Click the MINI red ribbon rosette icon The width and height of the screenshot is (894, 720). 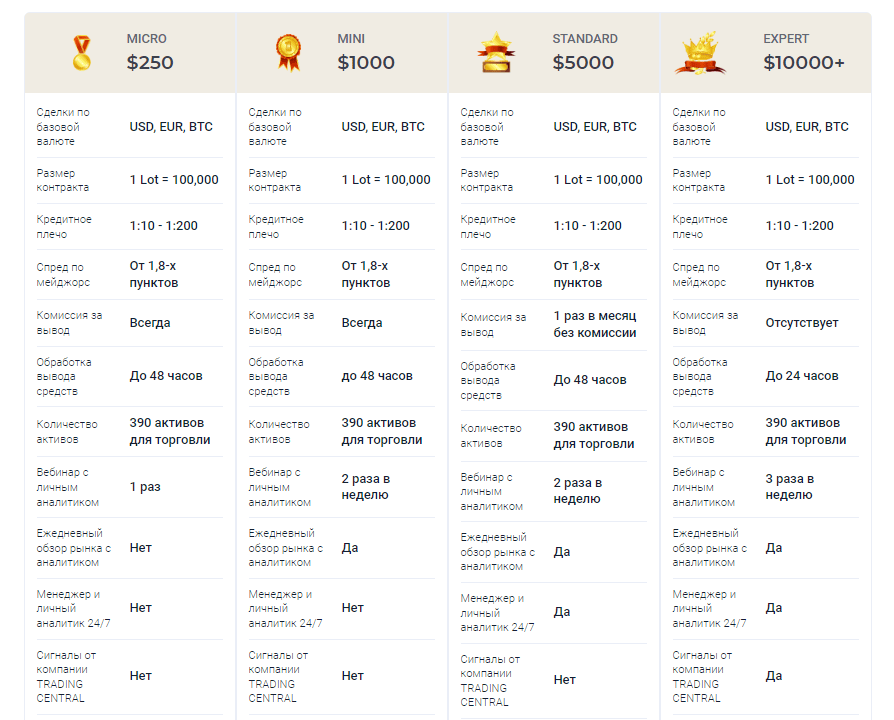click(288, 53)
